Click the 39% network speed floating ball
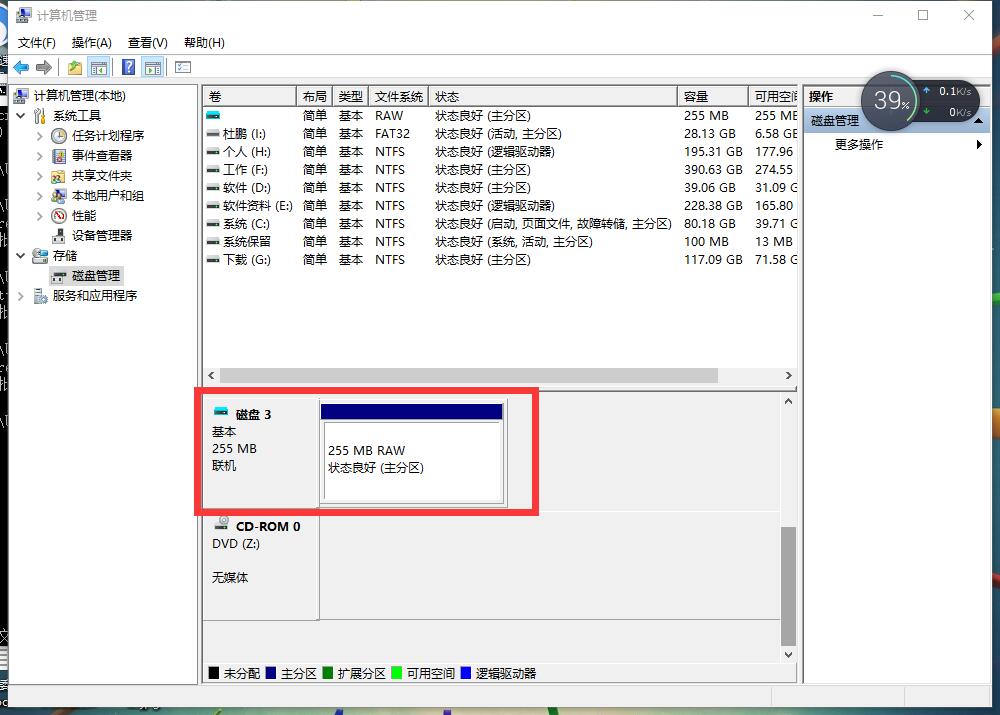Viewport: 1000px width, 715px height. (888, 100)
